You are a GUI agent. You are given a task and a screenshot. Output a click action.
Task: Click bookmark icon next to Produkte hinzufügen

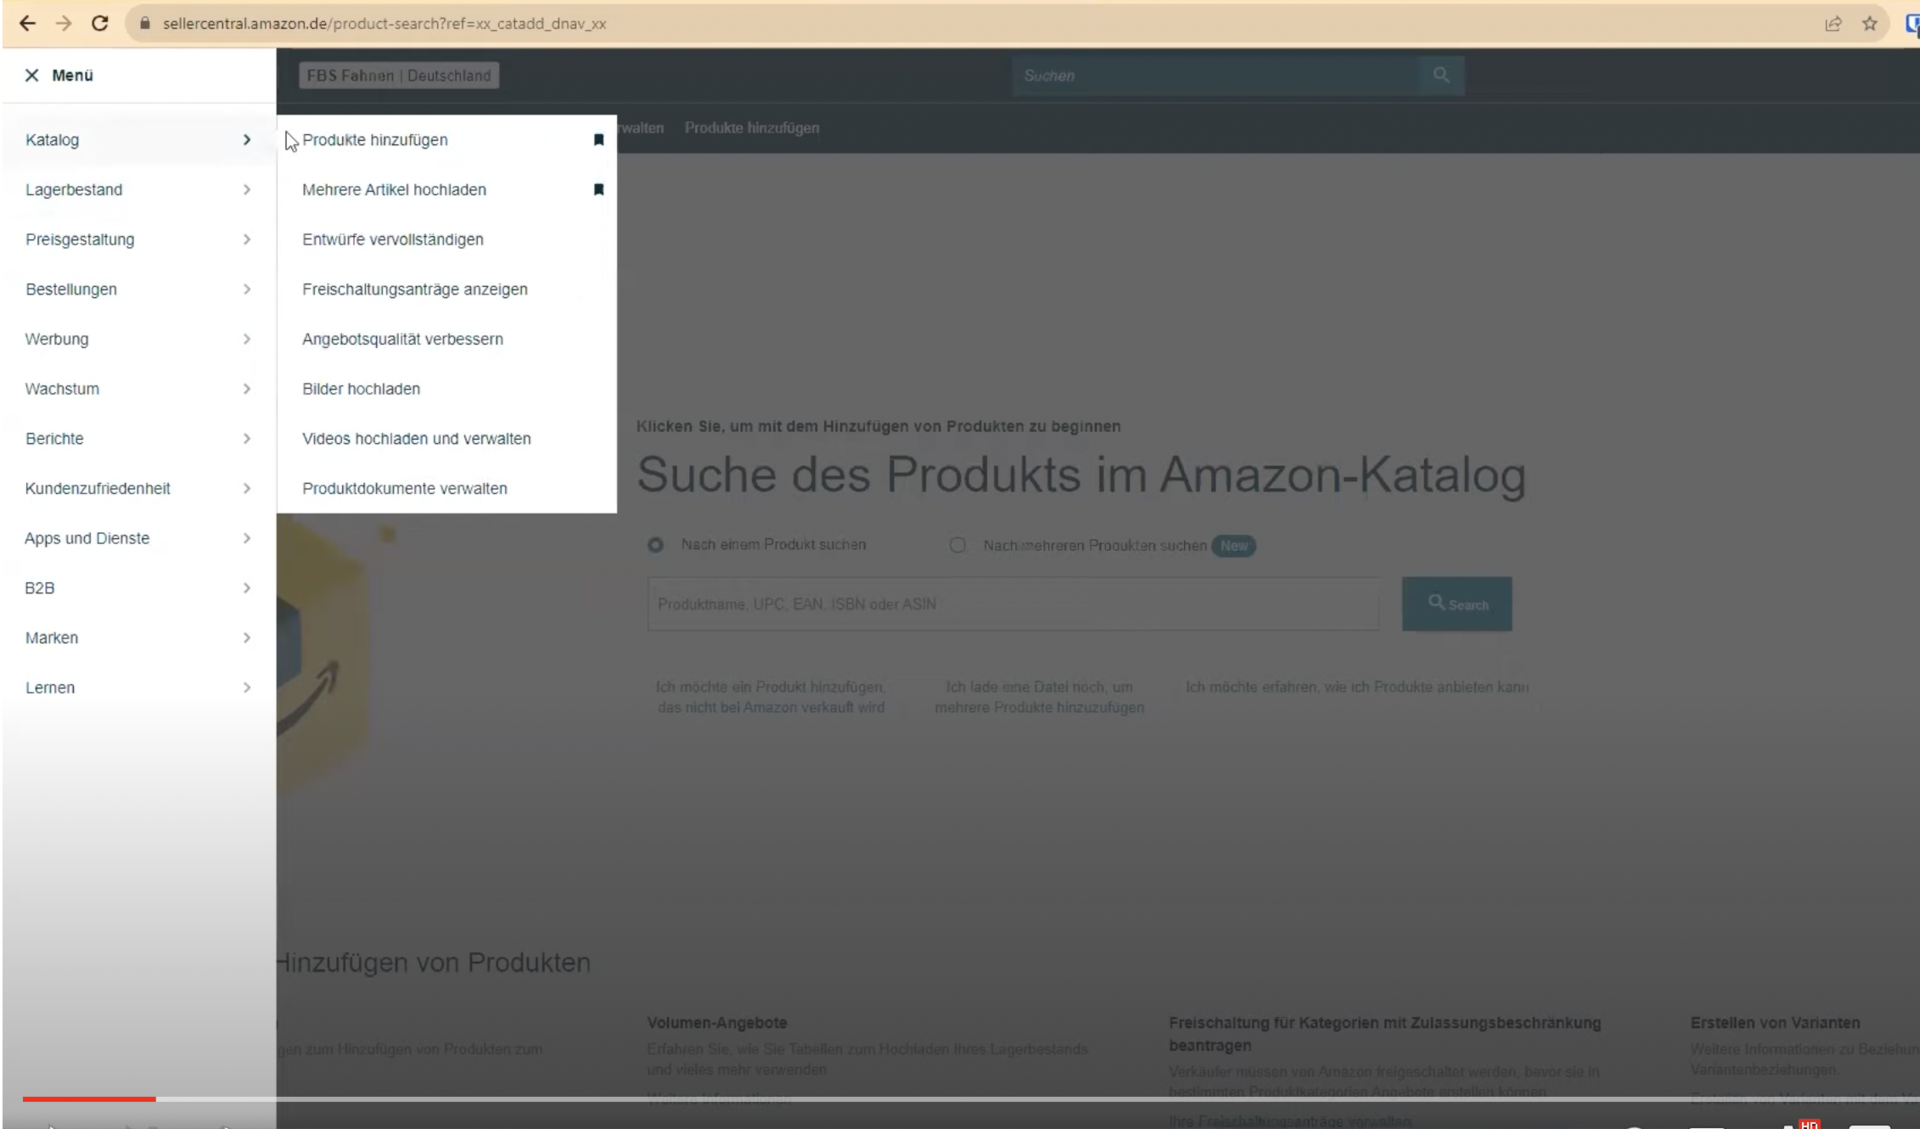coord(598,140)
